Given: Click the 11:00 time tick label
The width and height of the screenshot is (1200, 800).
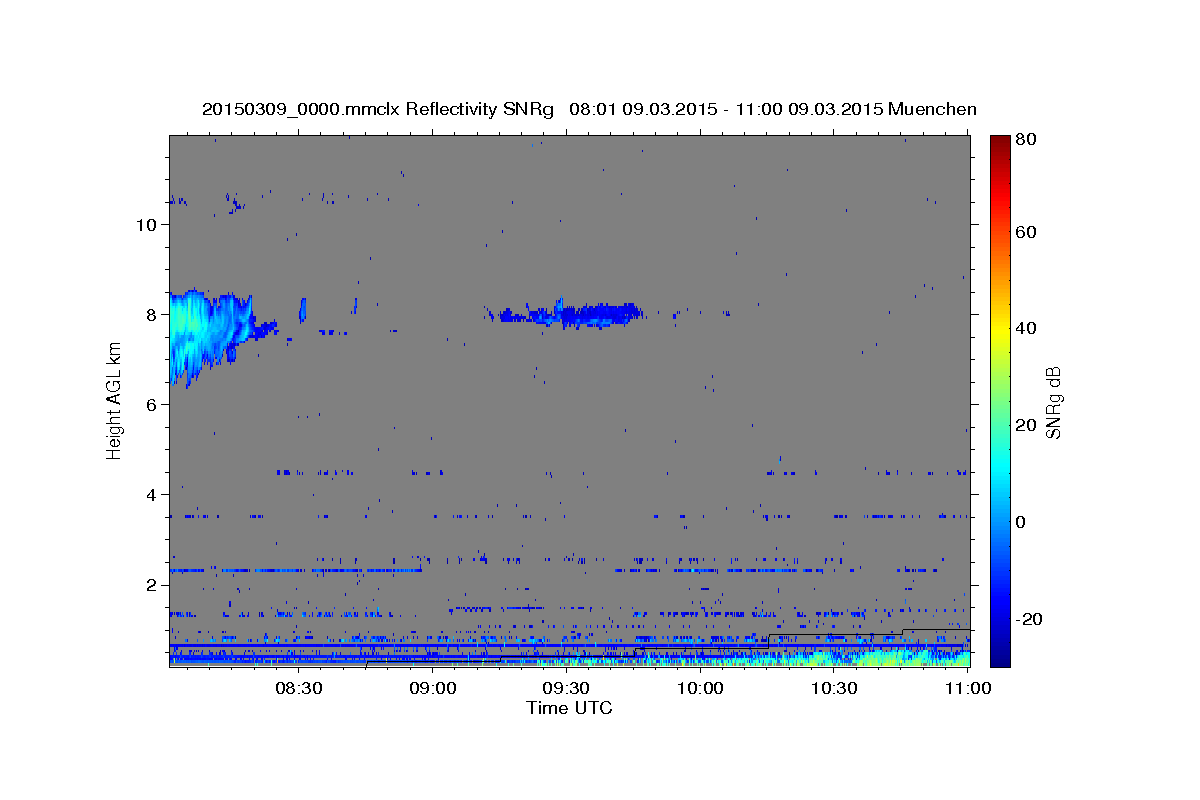Looking at the screenshot, I should click(966, 688).
